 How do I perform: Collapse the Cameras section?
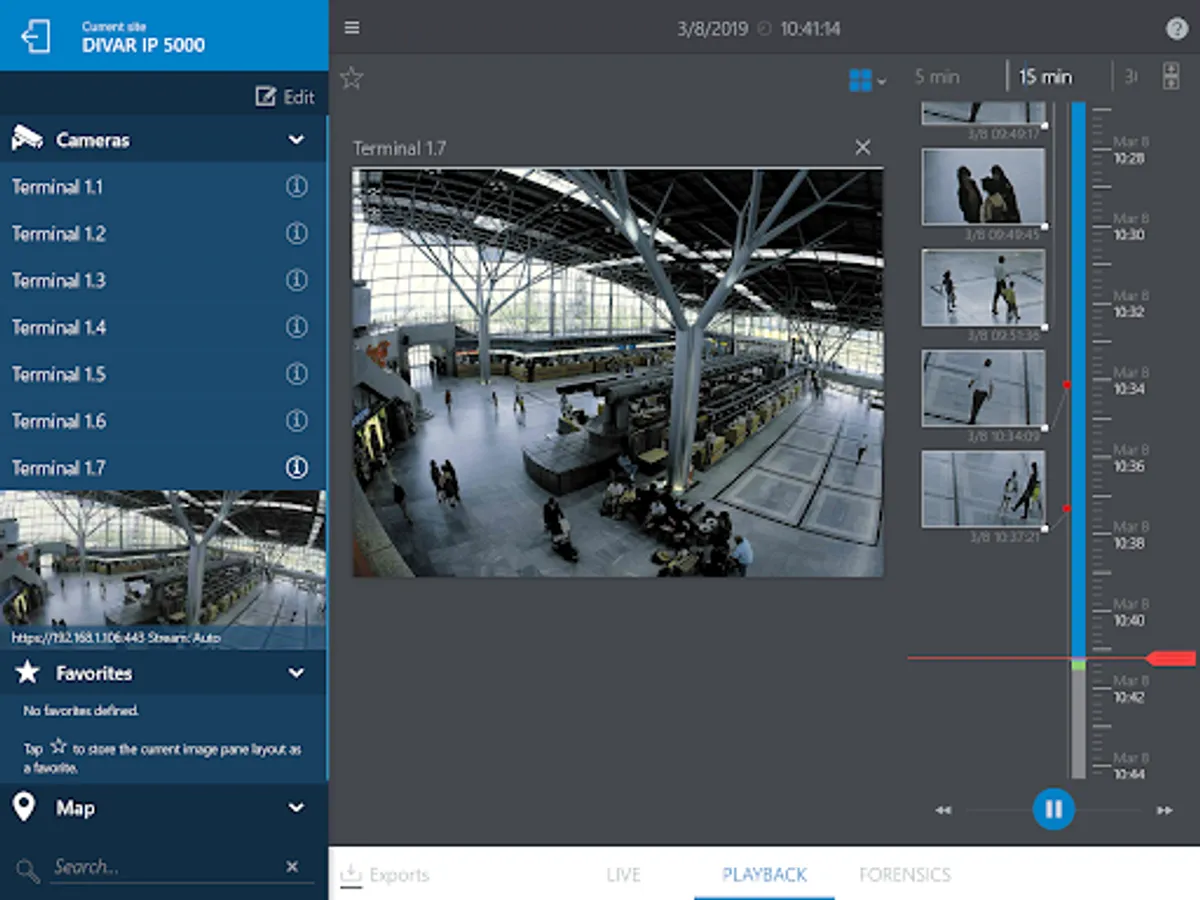tap(296, 140)
